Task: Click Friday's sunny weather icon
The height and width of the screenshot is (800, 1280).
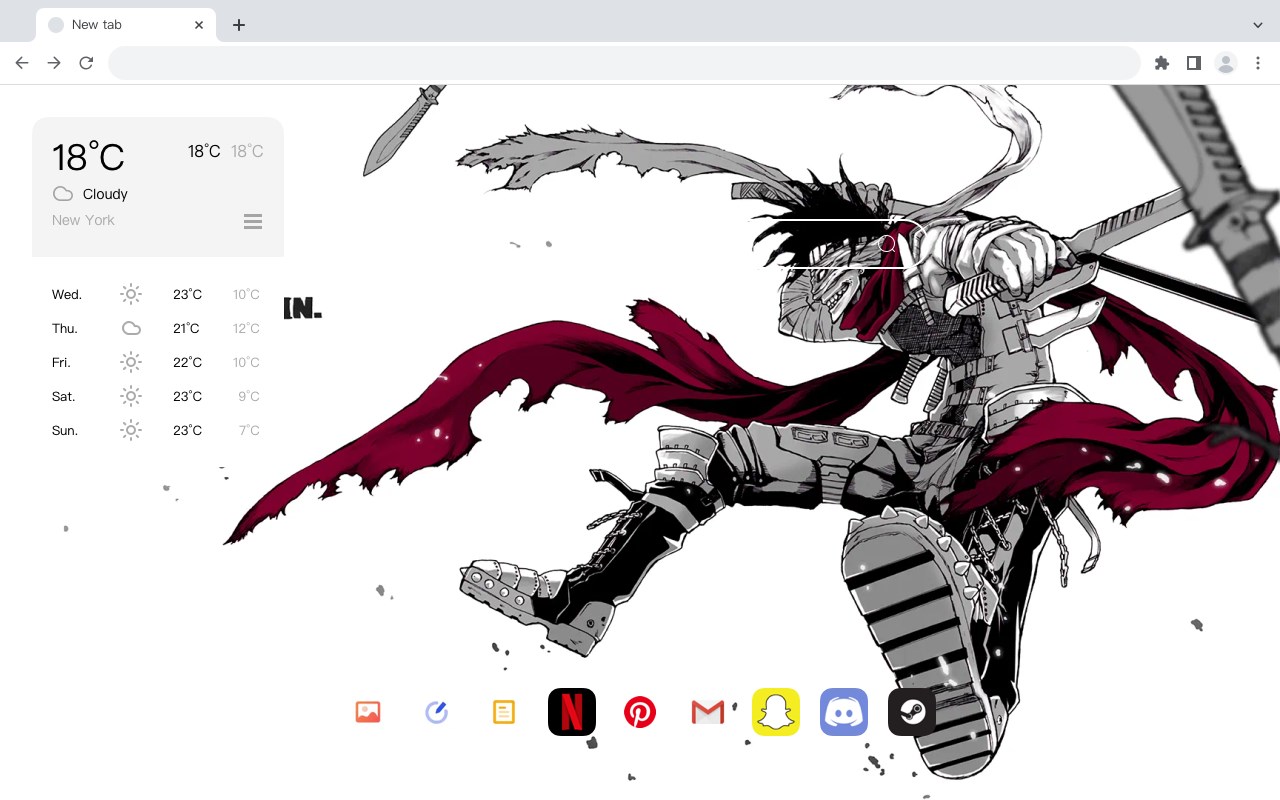Action: (131, 362)
